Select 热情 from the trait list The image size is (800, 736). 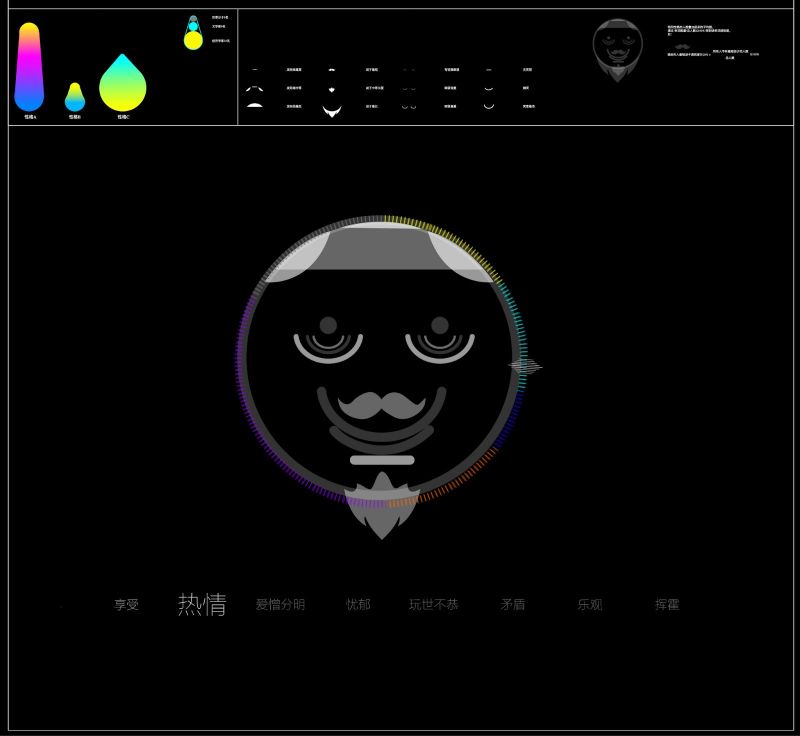pyautogui.click(x=204, y=604)
